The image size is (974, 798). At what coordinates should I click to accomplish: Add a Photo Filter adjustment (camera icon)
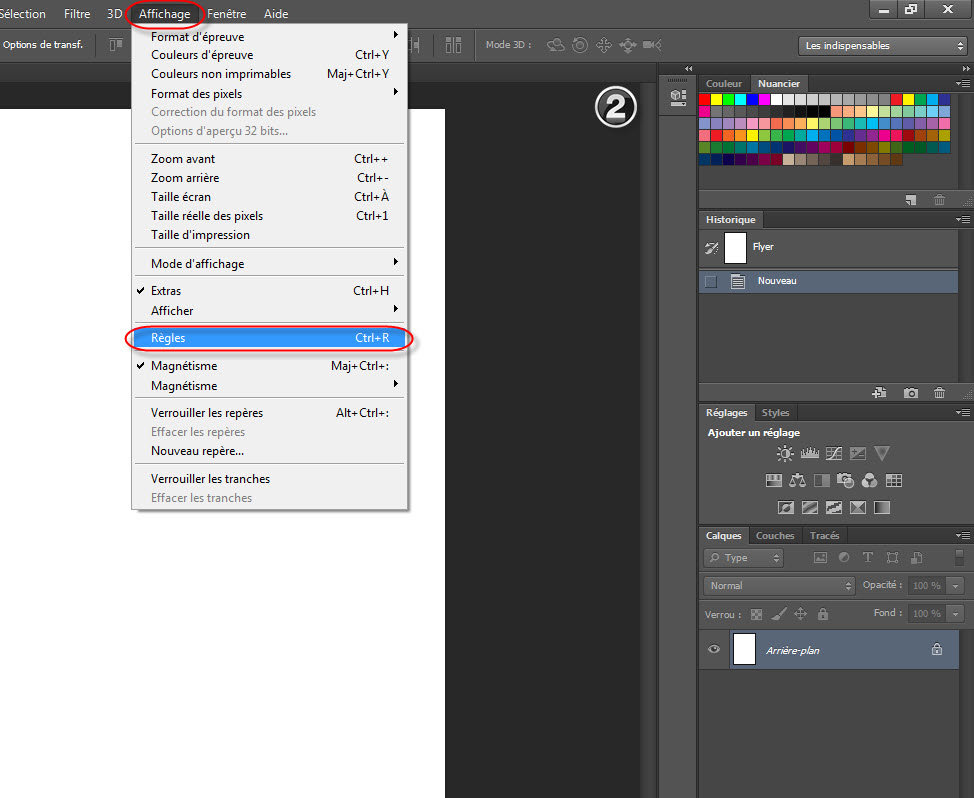pyautogui.click(x=845, y=480)
